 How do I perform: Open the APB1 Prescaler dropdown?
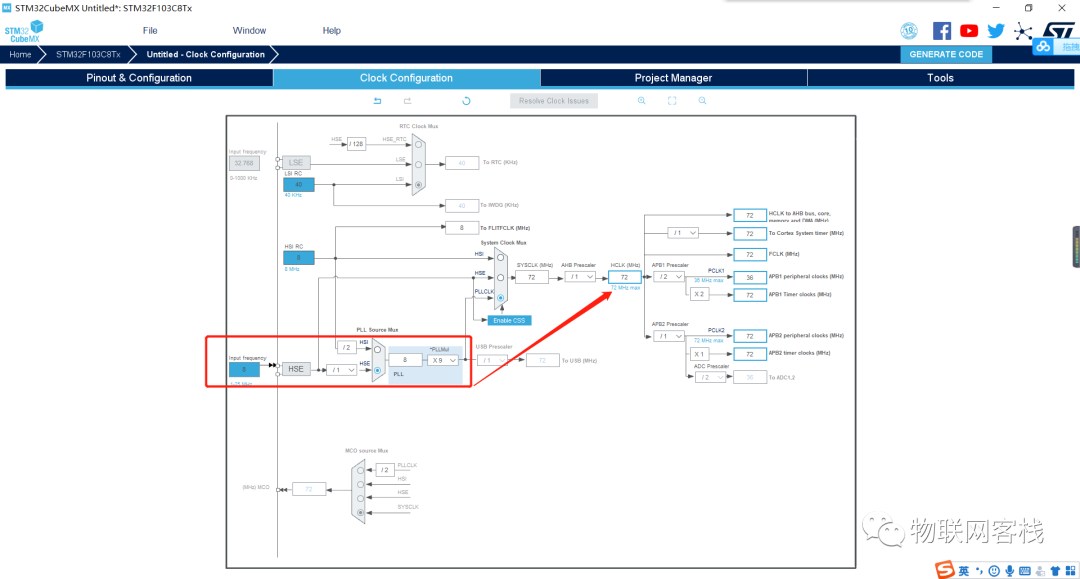668,277
